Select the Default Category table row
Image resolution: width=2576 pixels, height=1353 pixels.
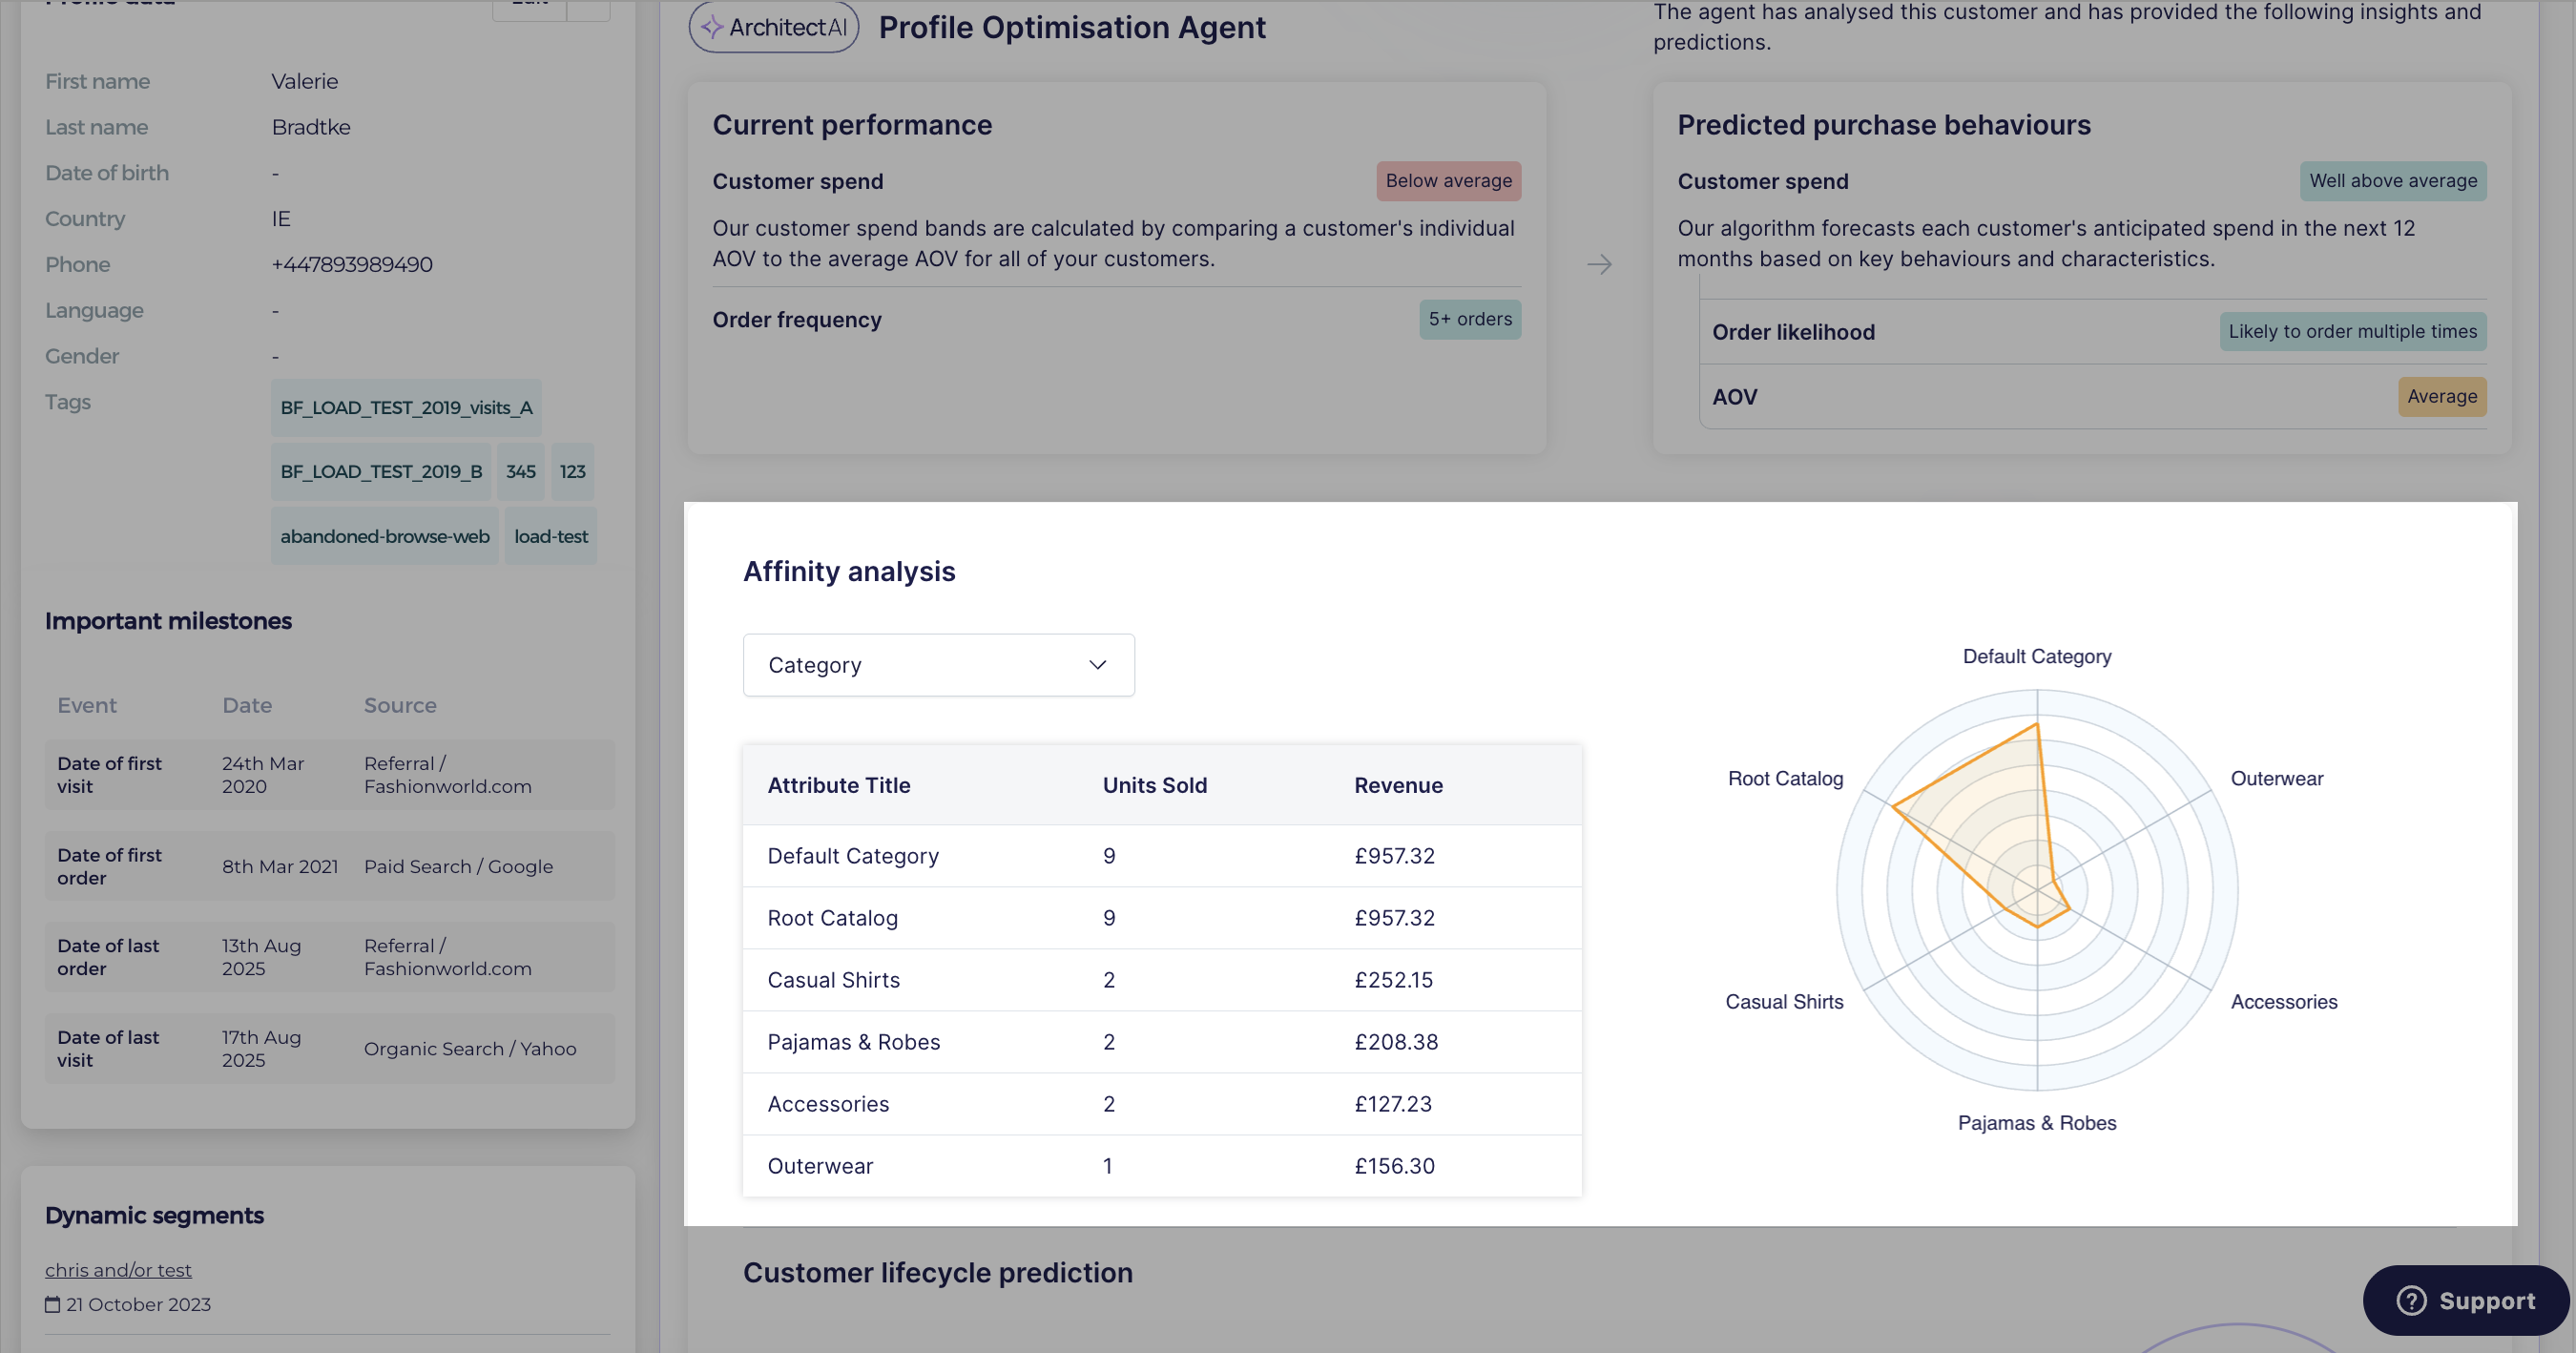tap(1161, 856)
